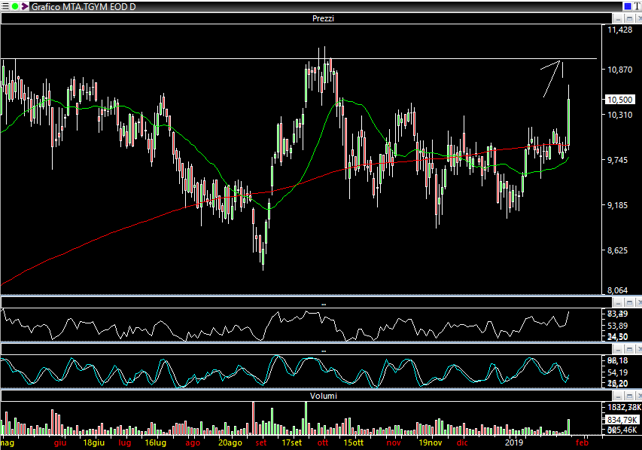Screen dimensions: 642x450
Task: Click the 53,89 RSI scale value
Action: point(617,326)
